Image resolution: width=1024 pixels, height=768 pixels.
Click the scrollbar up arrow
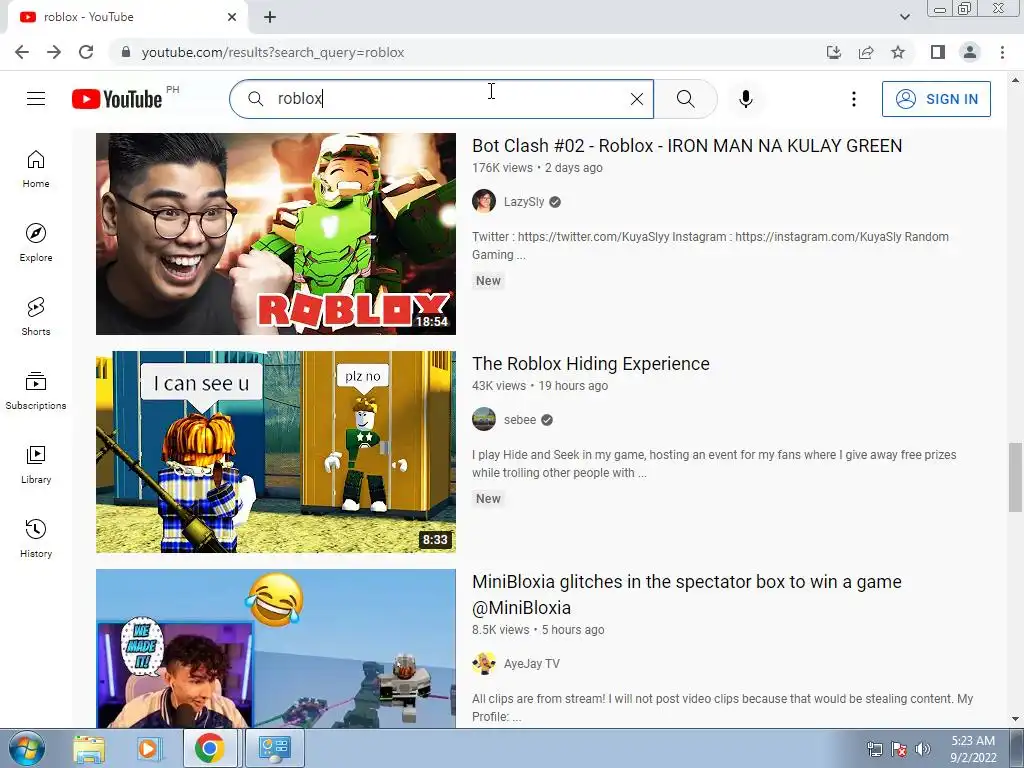click(1015, 80)
